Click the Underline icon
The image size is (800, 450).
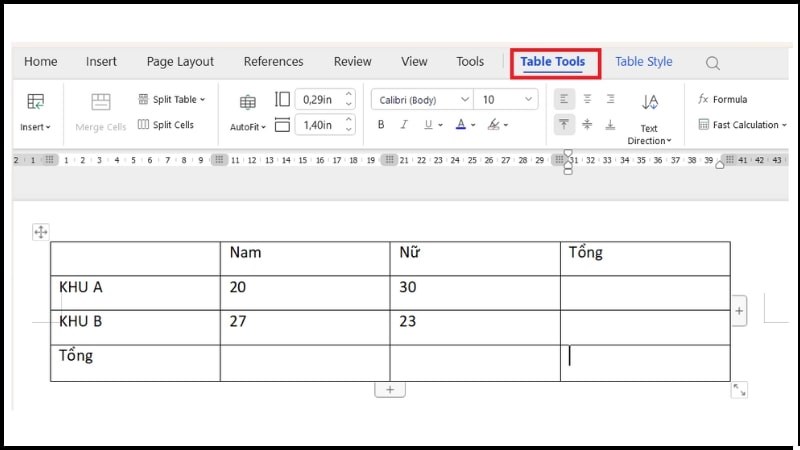tap(428, 125)
